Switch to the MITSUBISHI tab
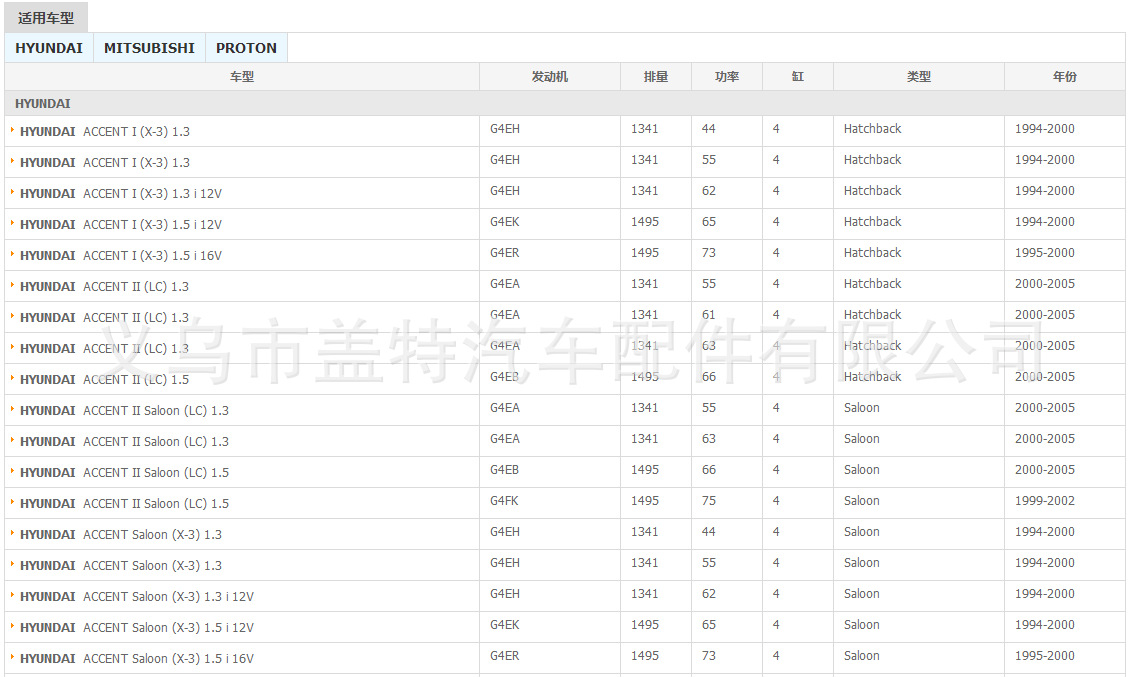This screenshot has width=1138, height=677. (149, 48)
